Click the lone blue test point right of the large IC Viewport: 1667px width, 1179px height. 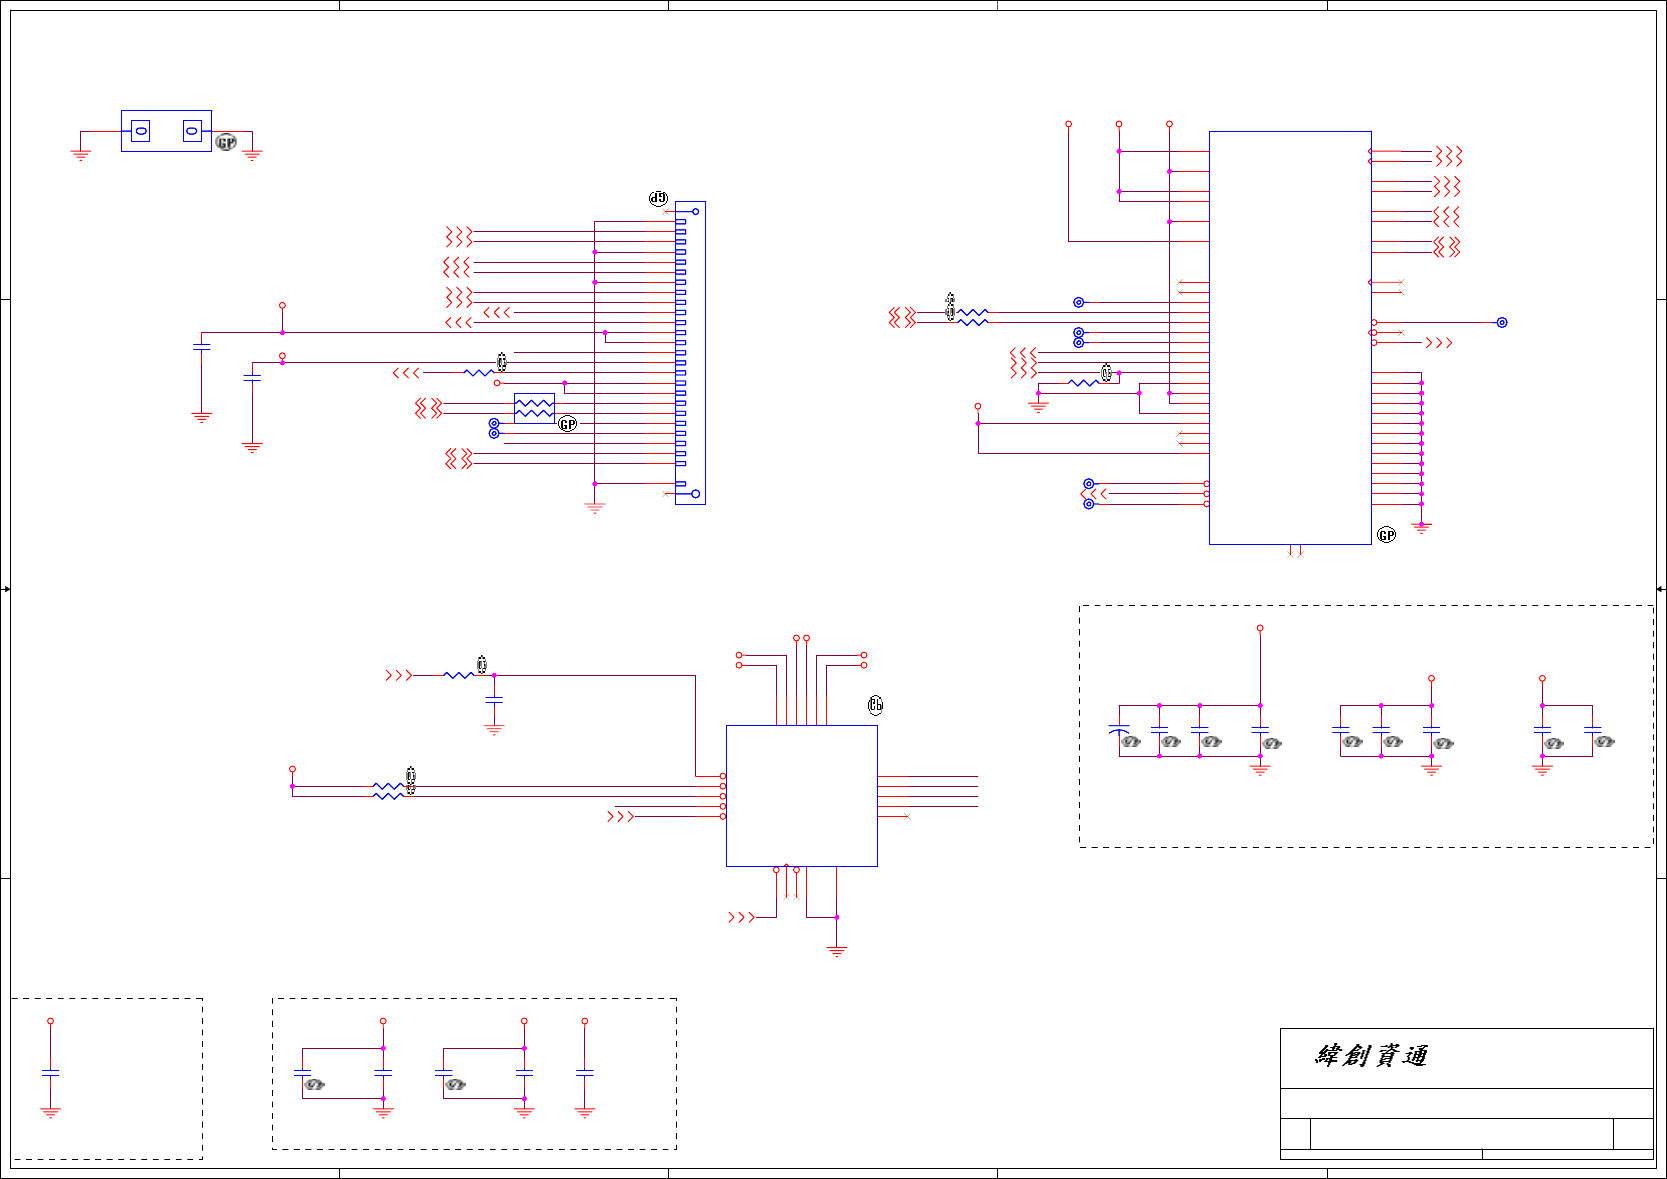pyautogui.click(x=1502, y=322)
